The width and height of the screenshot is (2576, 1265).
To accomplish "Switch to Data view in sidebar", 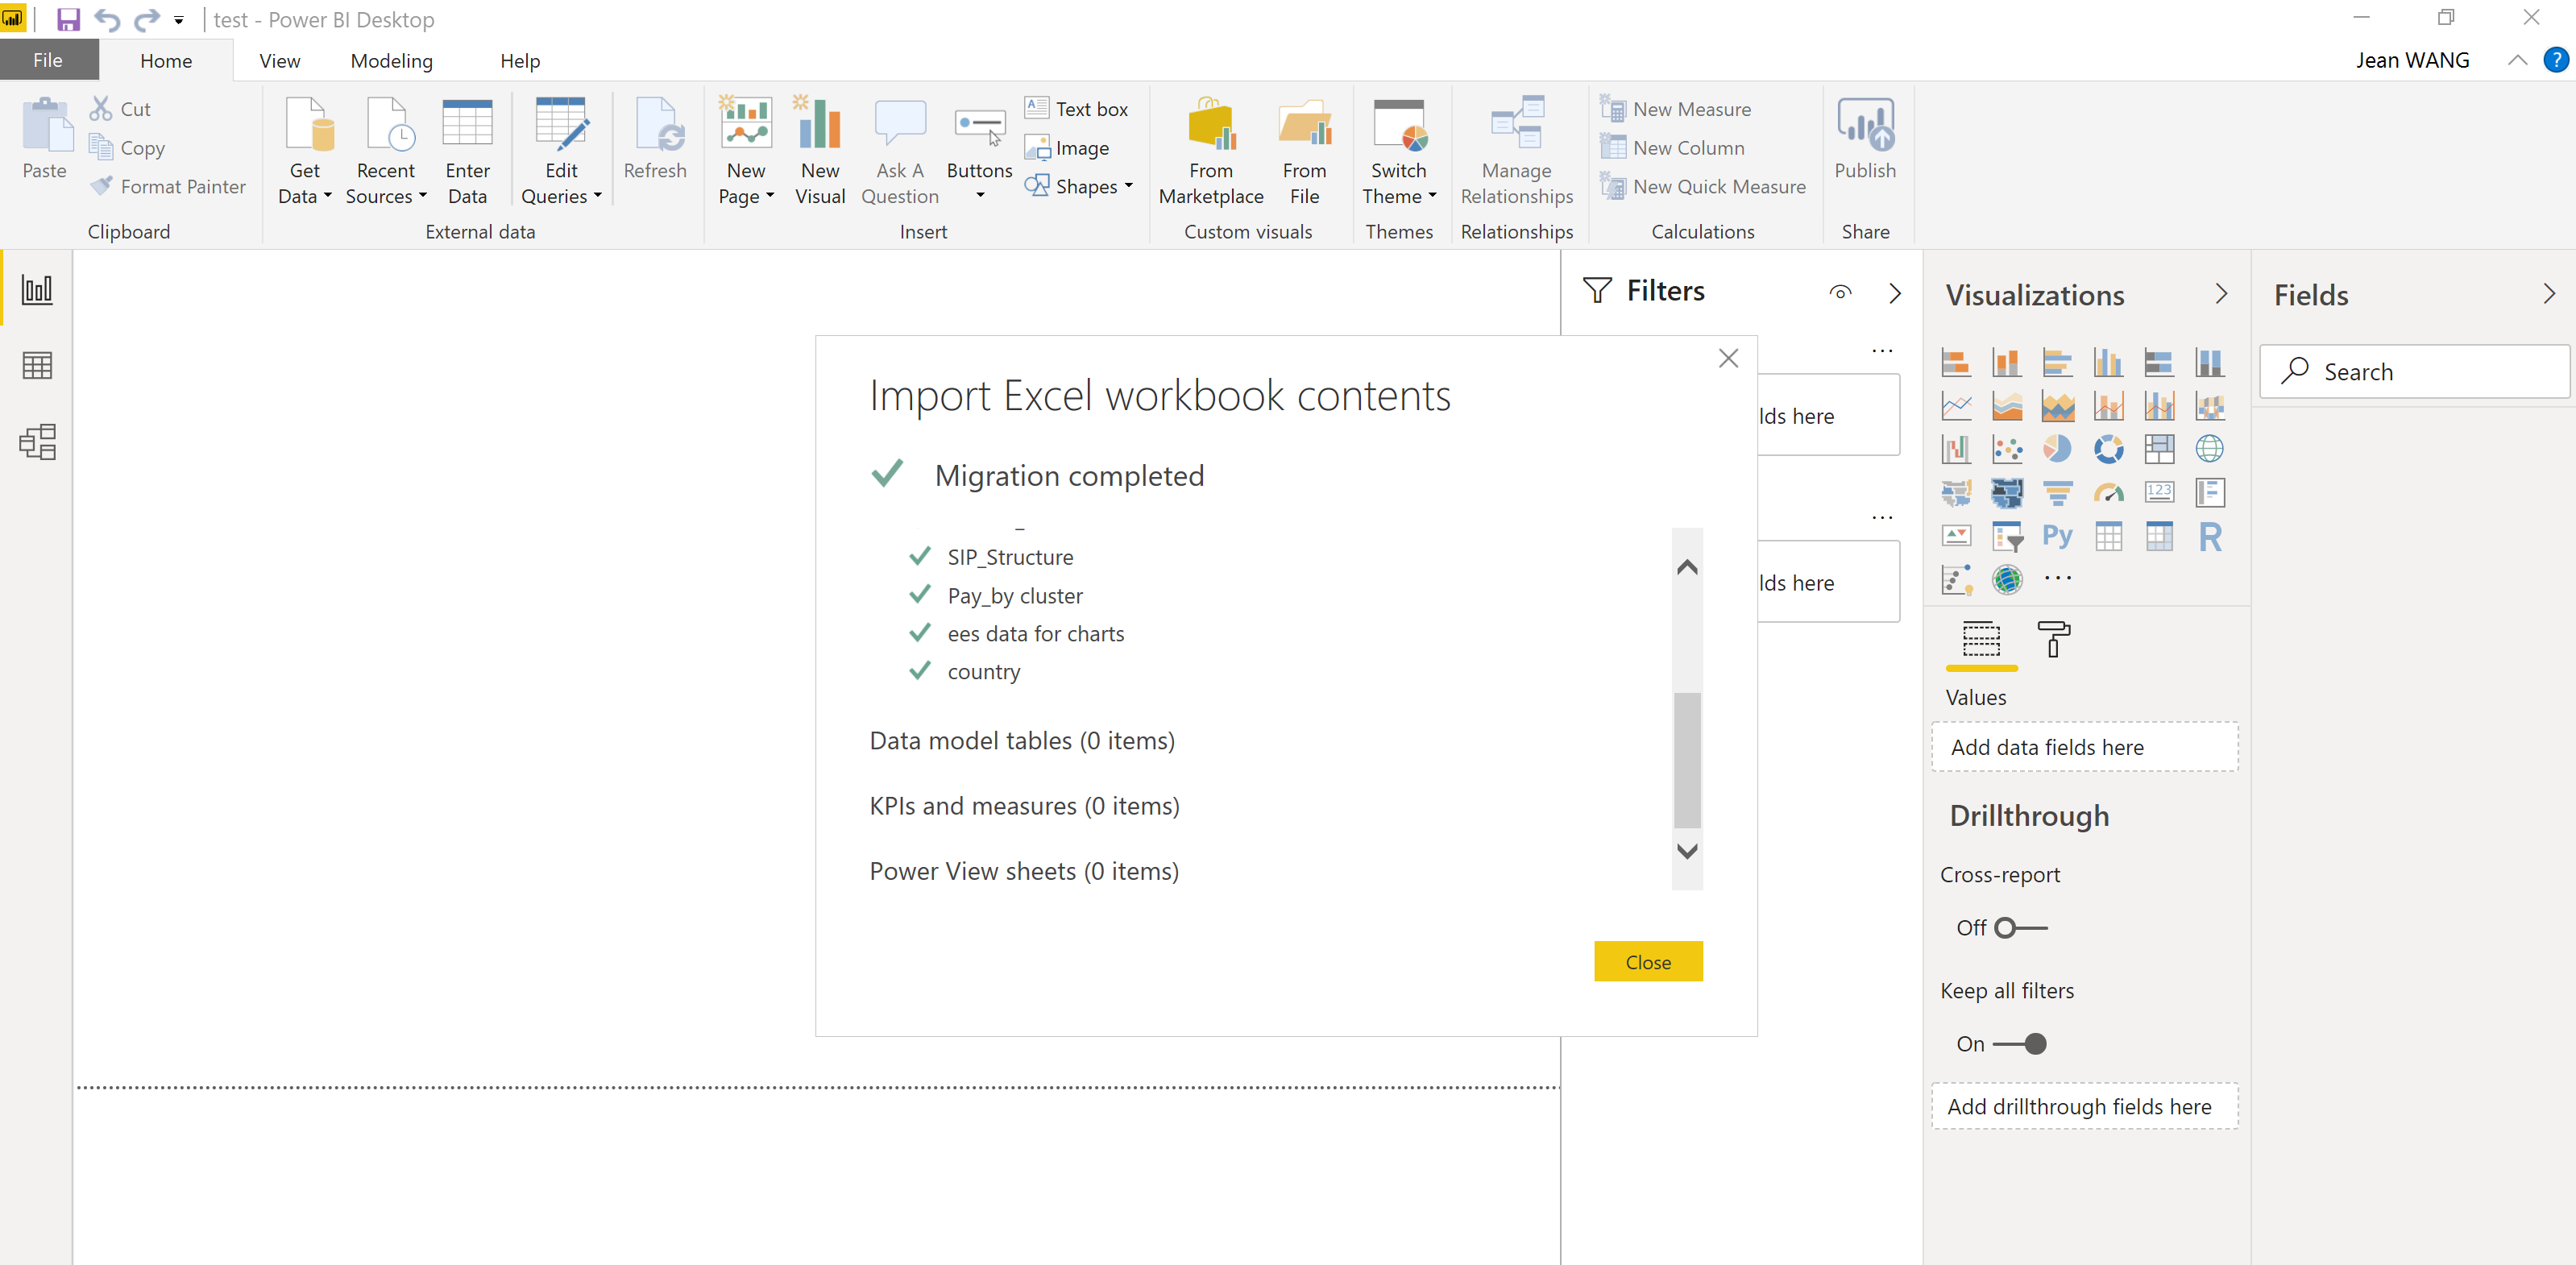I will coord(37,366).
